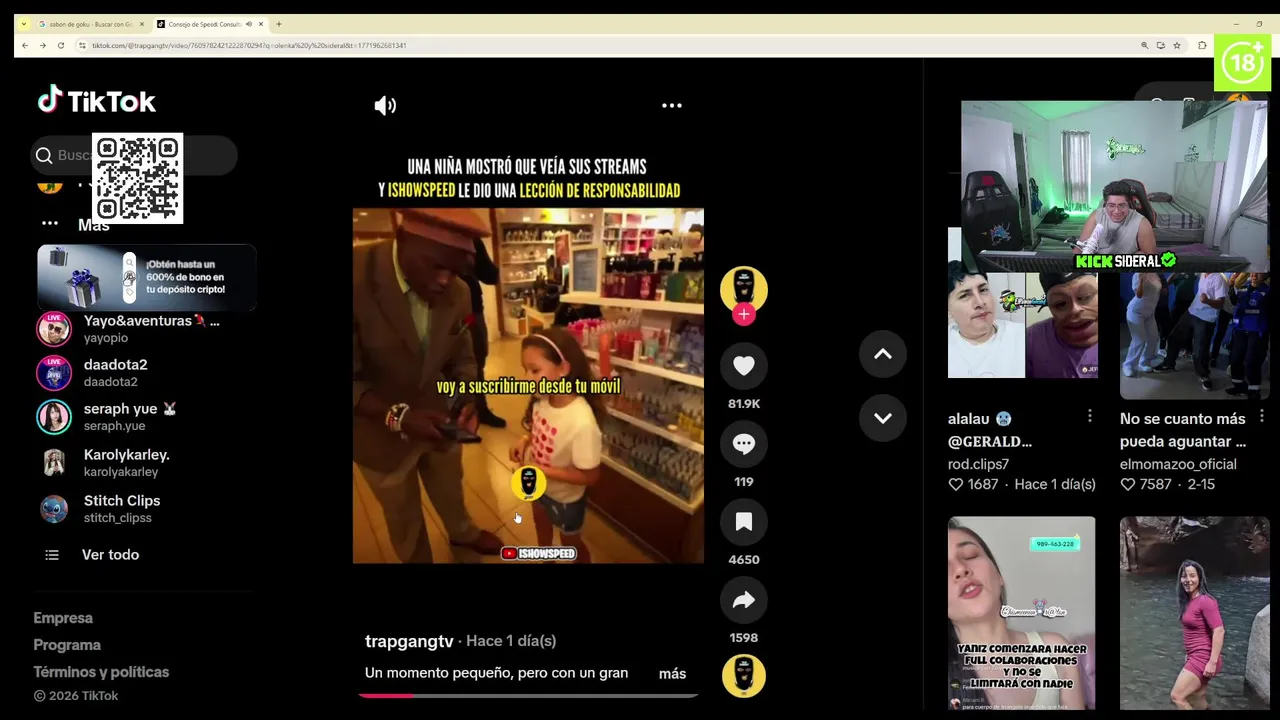Open elmomazoo_oficial video thumbnail
This screenshot has width=1280, height=720.
coord(1194,335)
